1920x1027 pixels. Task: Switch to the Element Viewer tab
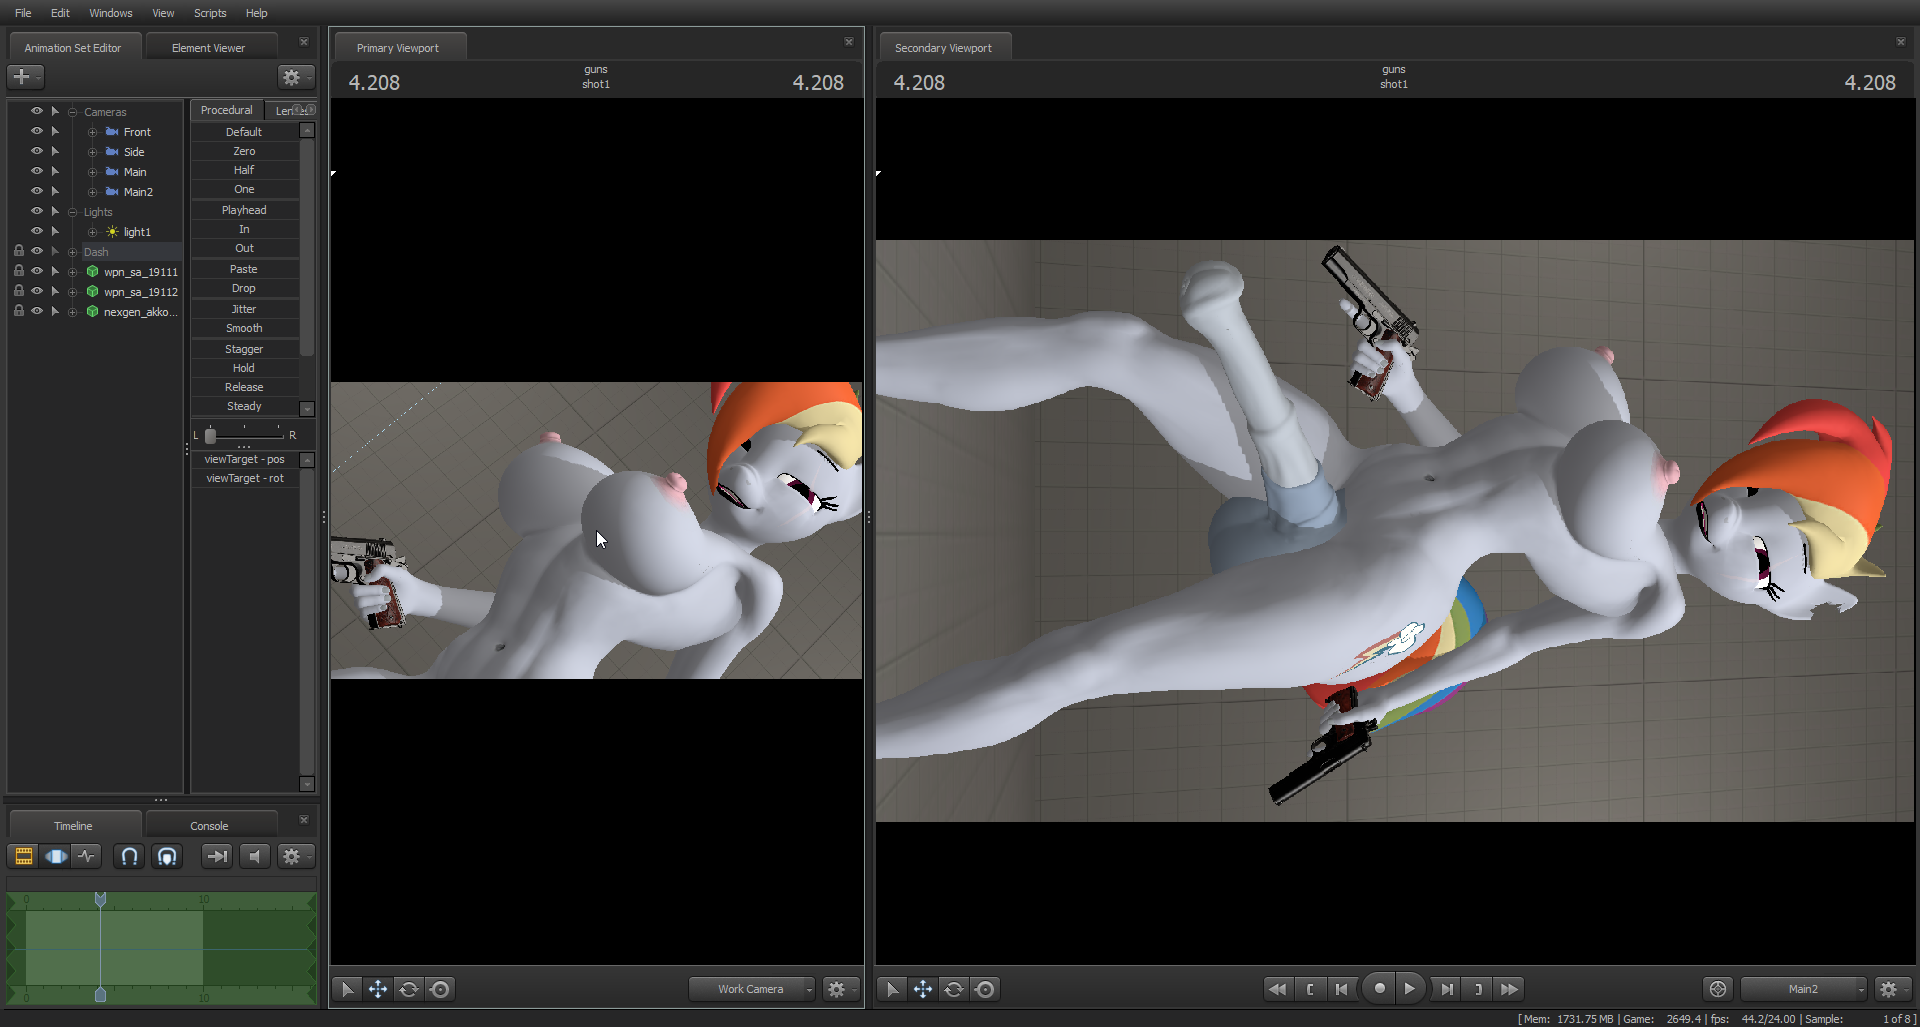point(208,47)
